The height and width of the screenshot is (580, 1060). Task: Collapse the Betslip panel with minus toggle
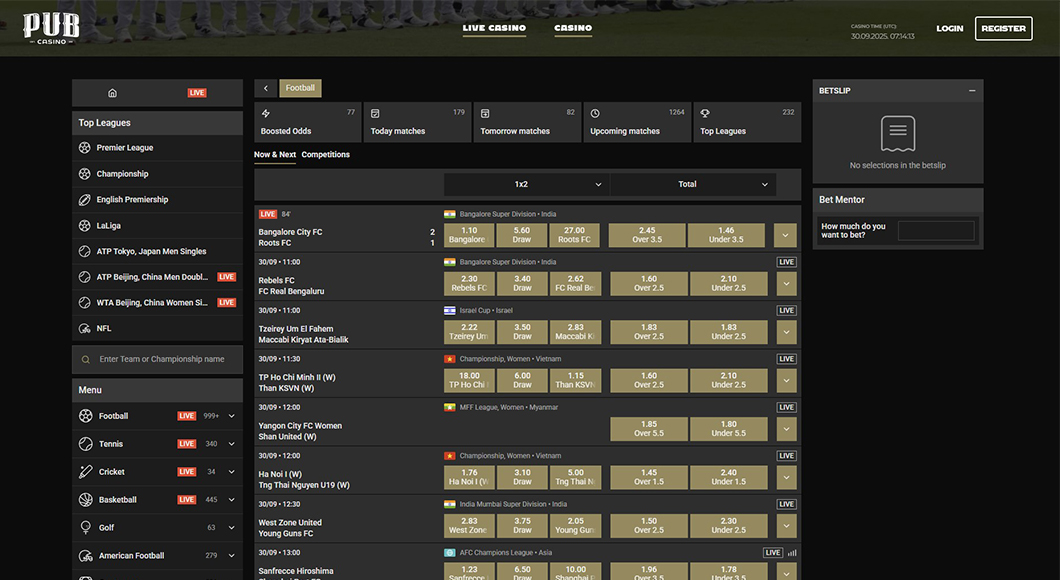[971, 90]
